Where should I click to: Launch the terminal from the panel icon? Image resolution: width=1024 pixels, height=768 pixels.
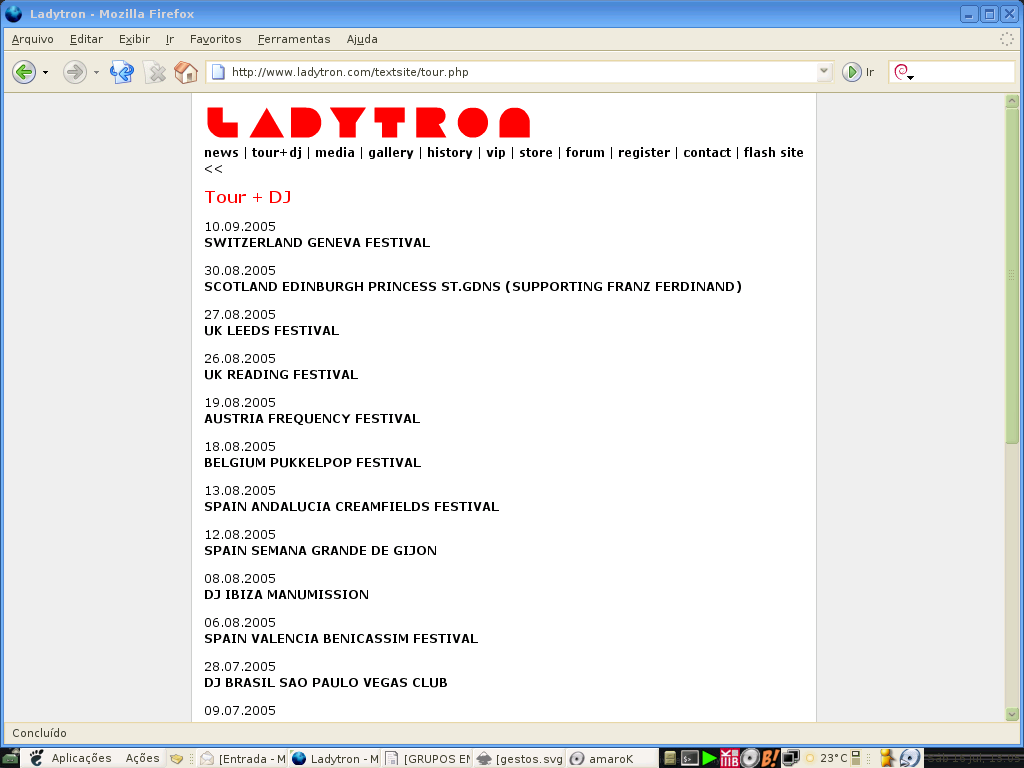(690, 758)
